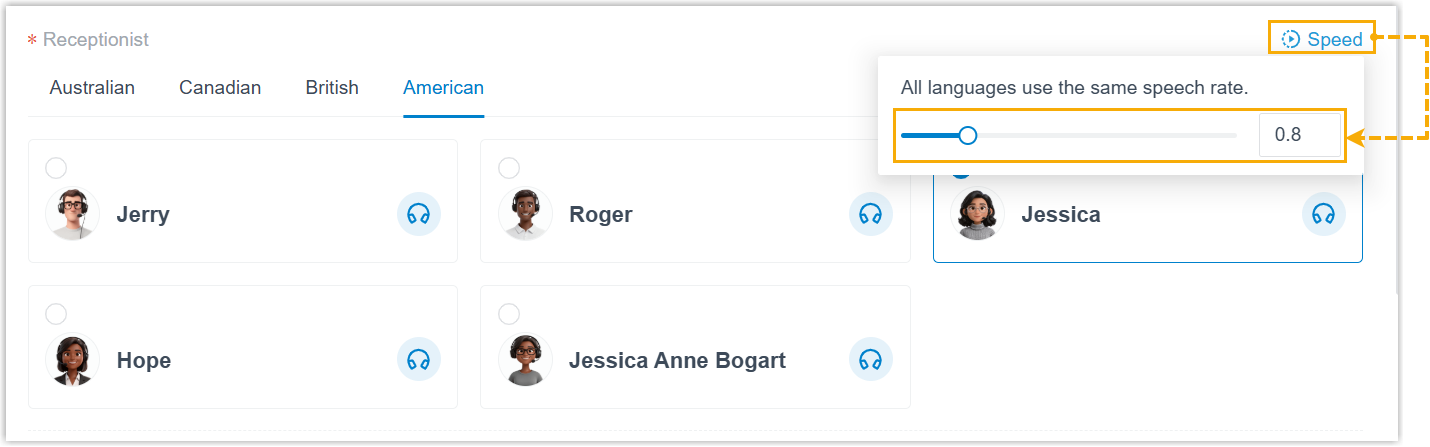Viewport: 1430px width, 447px height.
Task: Switch to the Australian accent tab
Action: pos(92,88)
